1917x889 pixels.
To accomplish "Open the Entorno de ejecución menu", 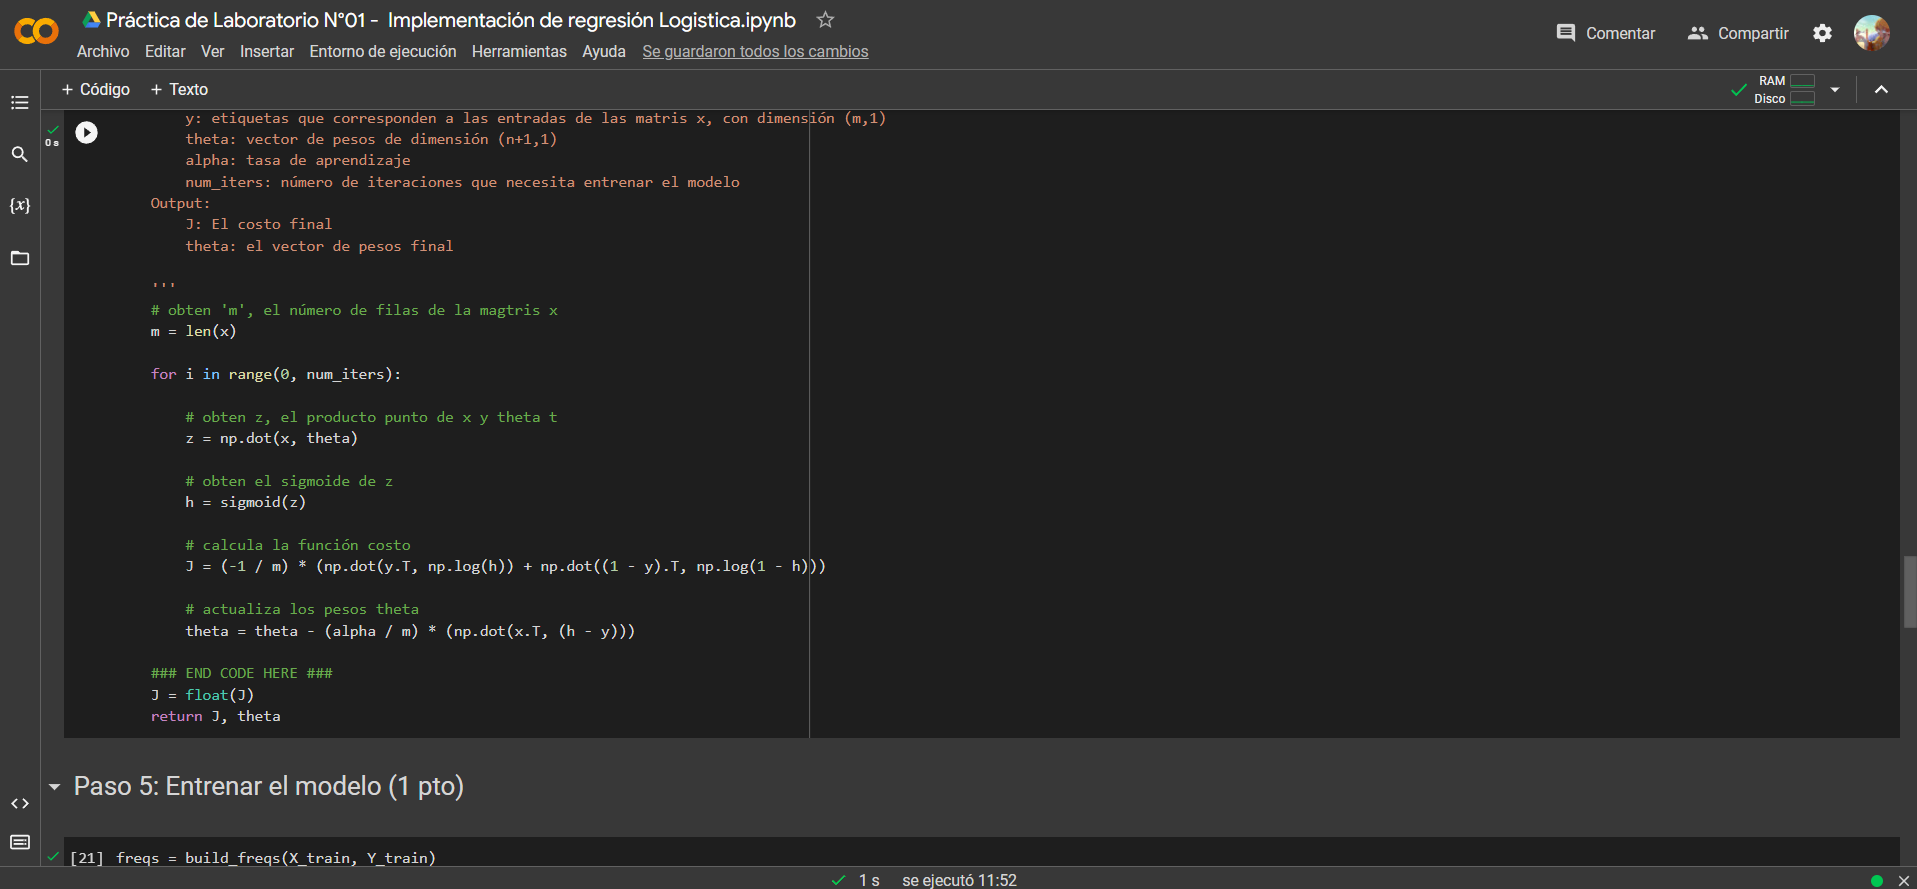I will click(x=383, y=51).
